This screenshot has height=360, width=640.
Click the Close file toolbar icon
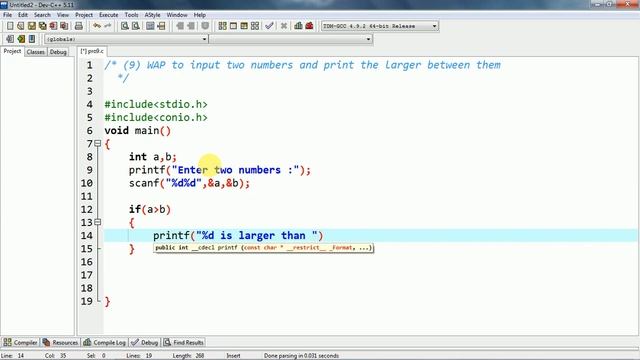pos(53,26)
